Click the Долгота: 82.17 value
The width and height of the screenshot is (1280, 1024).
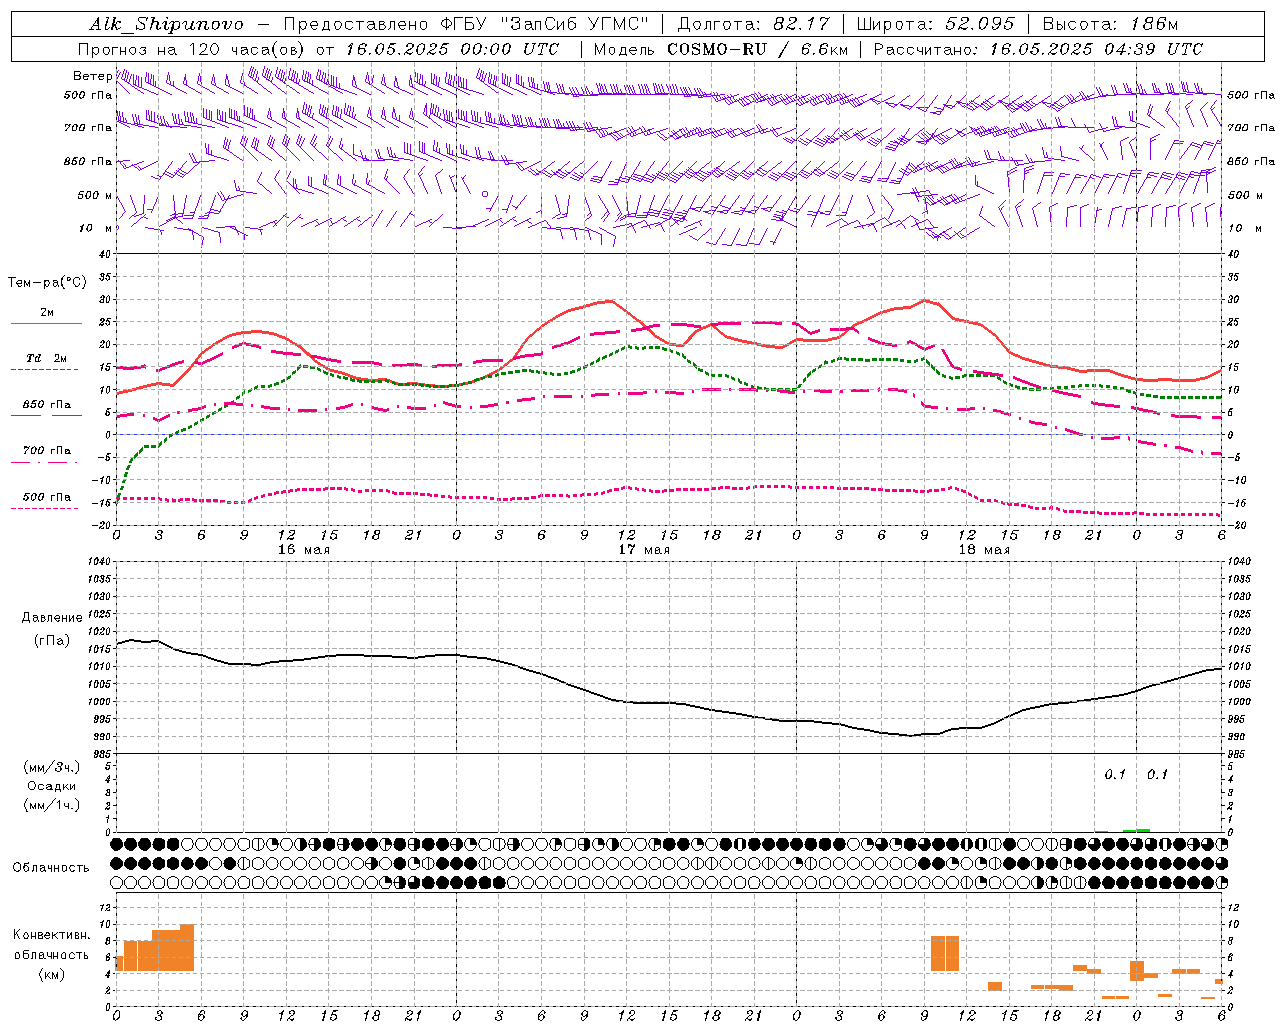coord(754,24)
